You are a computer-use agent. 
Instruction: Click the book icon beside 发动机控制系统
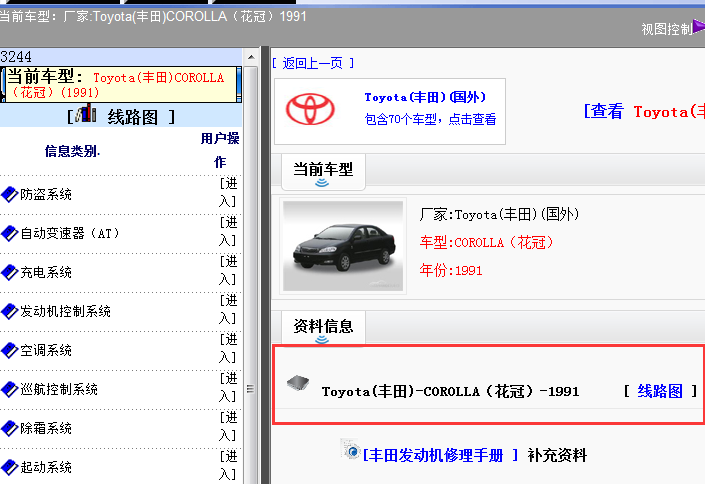9,311
